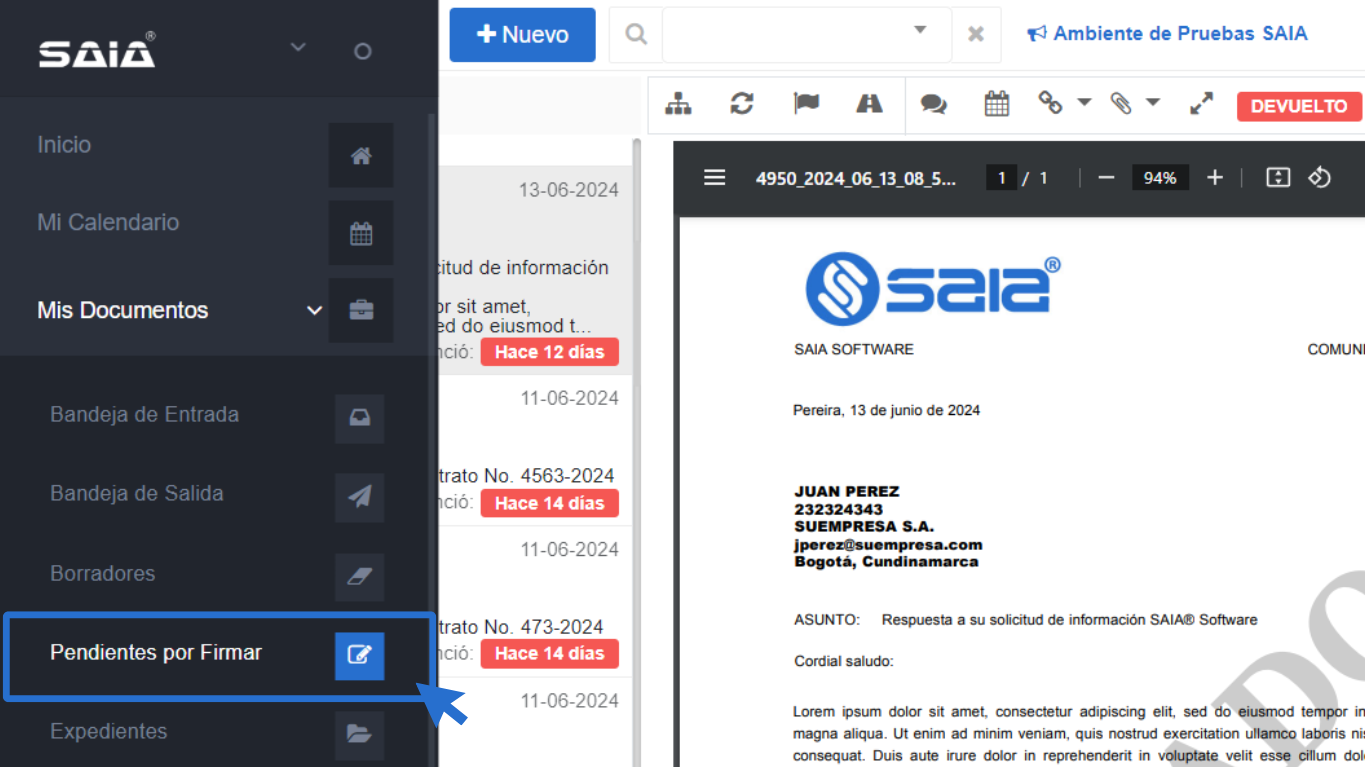Click the refresh arrows icon
The image size is (1365, 767).
(742, 104)
